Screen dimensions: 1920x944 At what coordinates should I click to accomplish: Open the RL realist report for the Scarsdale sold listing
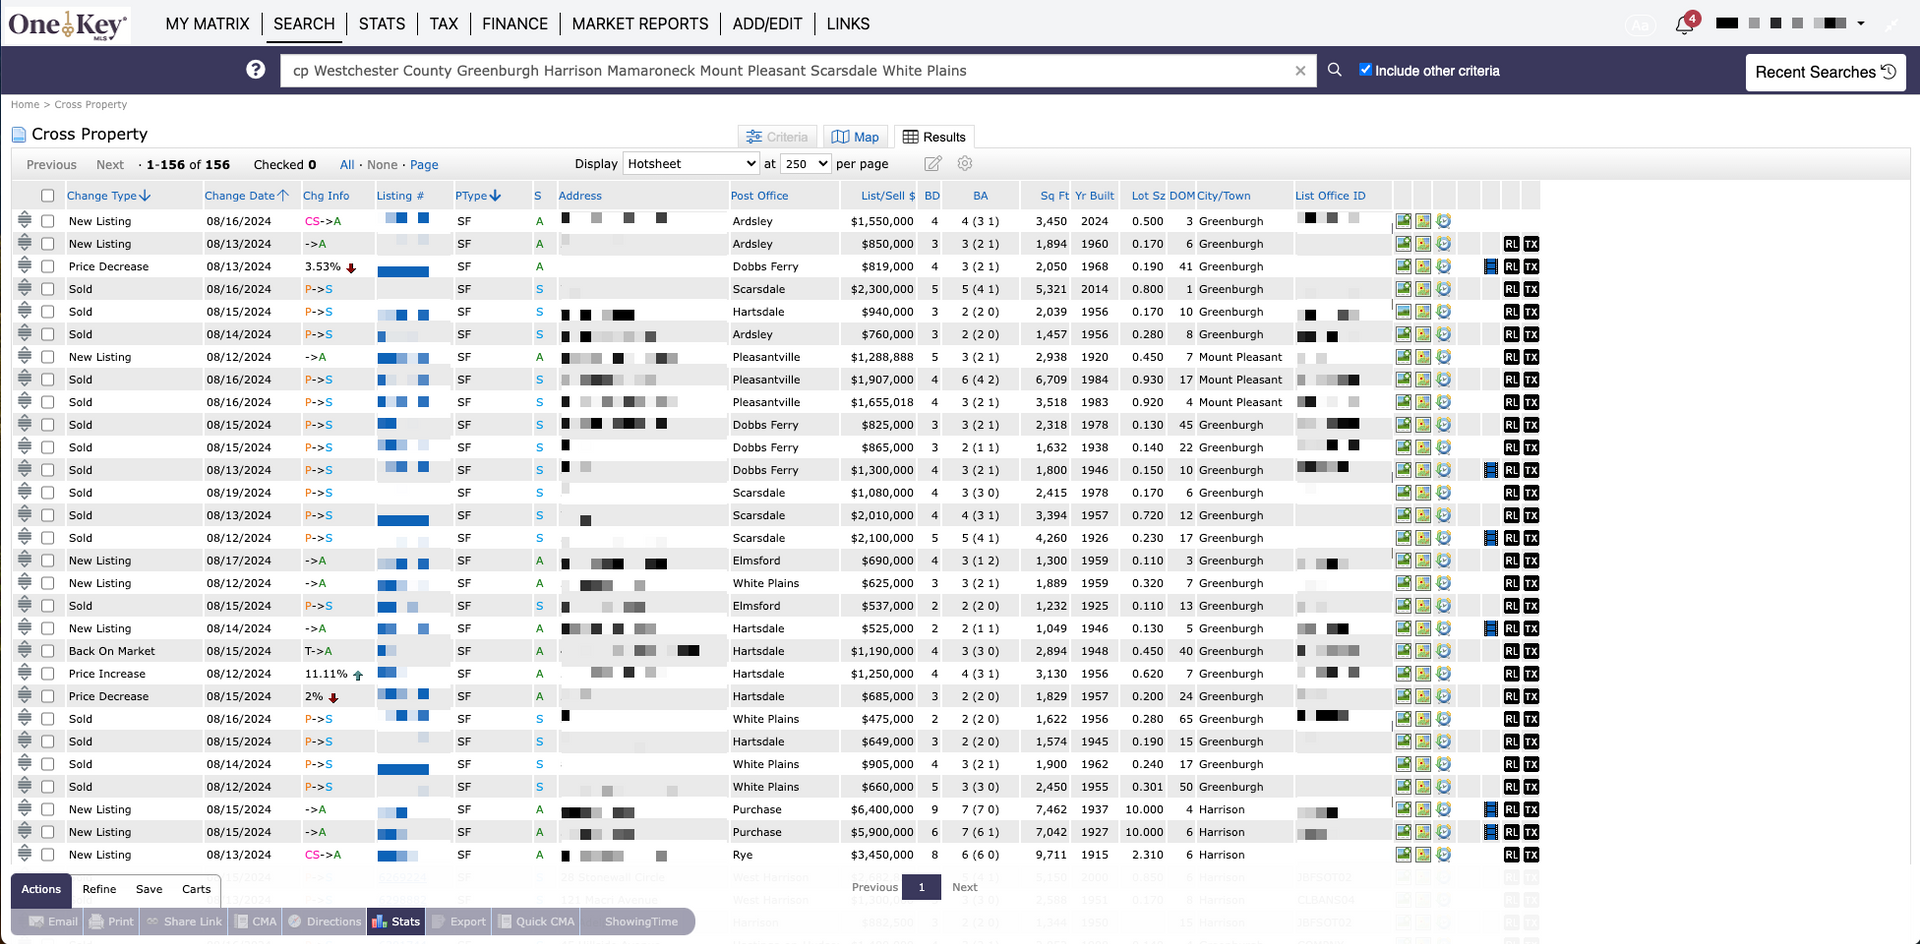[x=1512, y=289]
